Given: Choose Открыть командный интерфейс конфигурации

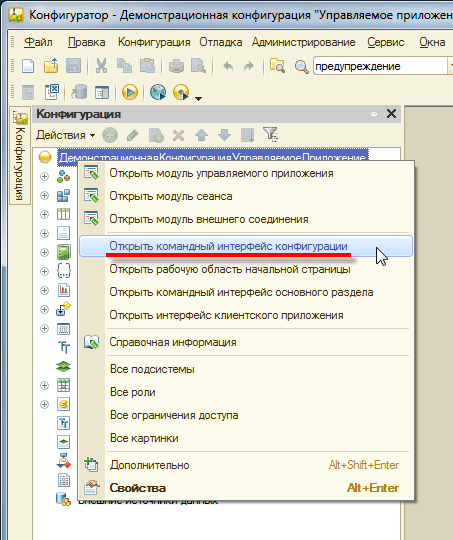Looking at the screenshot, I should [x=246, y=246].
